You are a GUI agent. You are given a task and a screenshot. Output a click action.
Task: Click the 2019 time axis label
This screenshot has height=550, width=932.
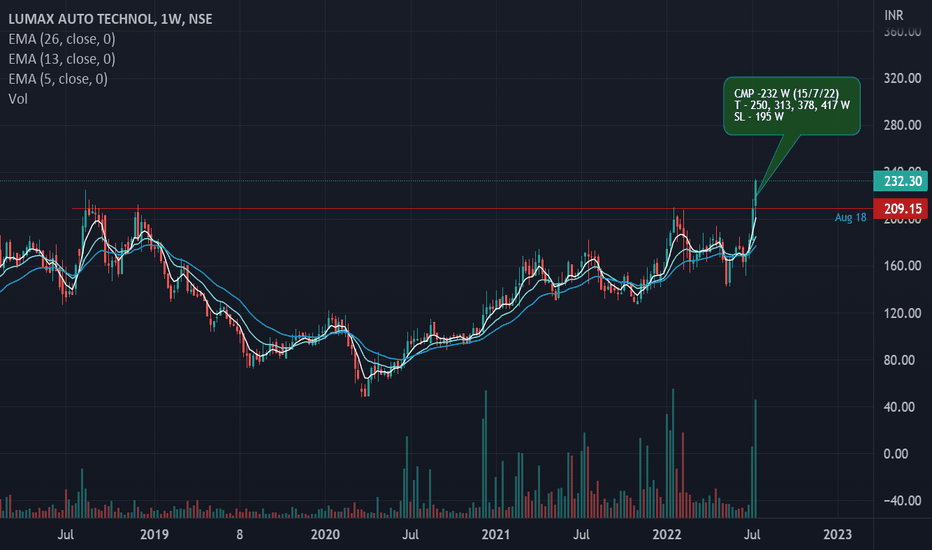154,535
